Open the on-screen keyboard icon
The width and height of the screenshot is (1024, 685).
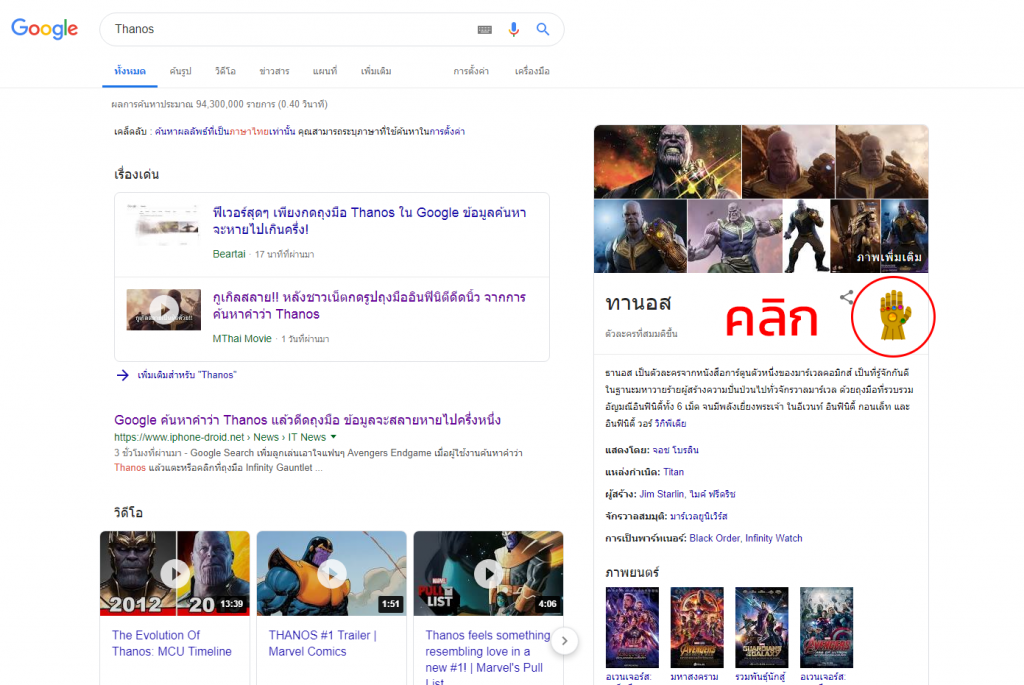(485, 30)
